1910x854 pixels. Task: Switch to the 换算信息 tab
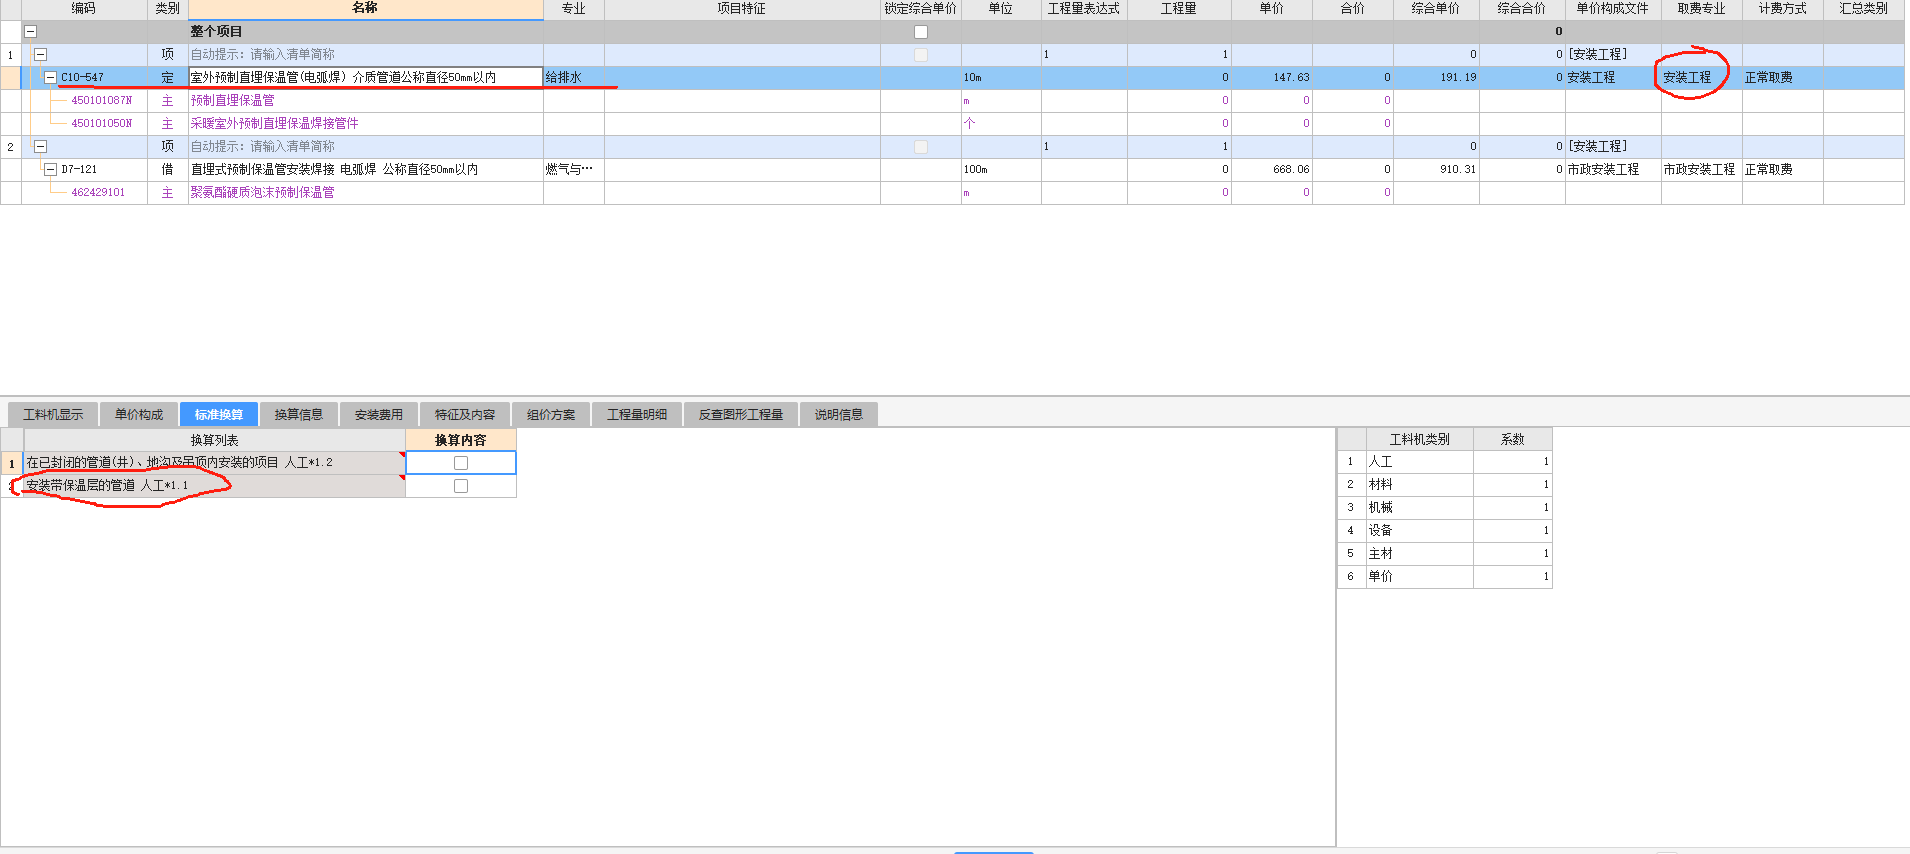(x=299, y=414)
